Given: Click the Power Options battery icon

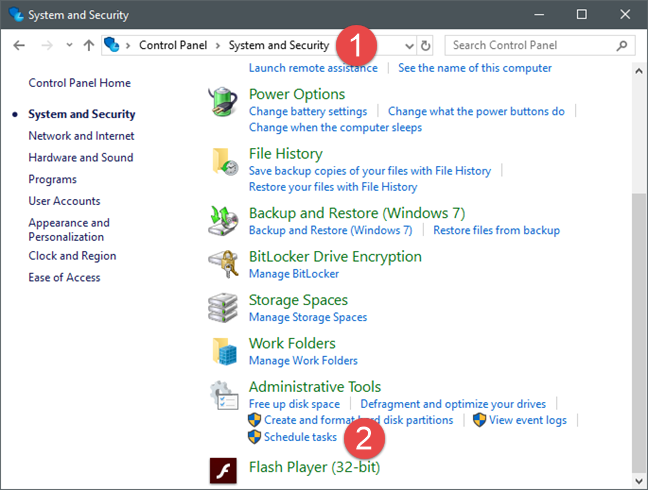Looking at the screenshot, I should tap(223, 102).
